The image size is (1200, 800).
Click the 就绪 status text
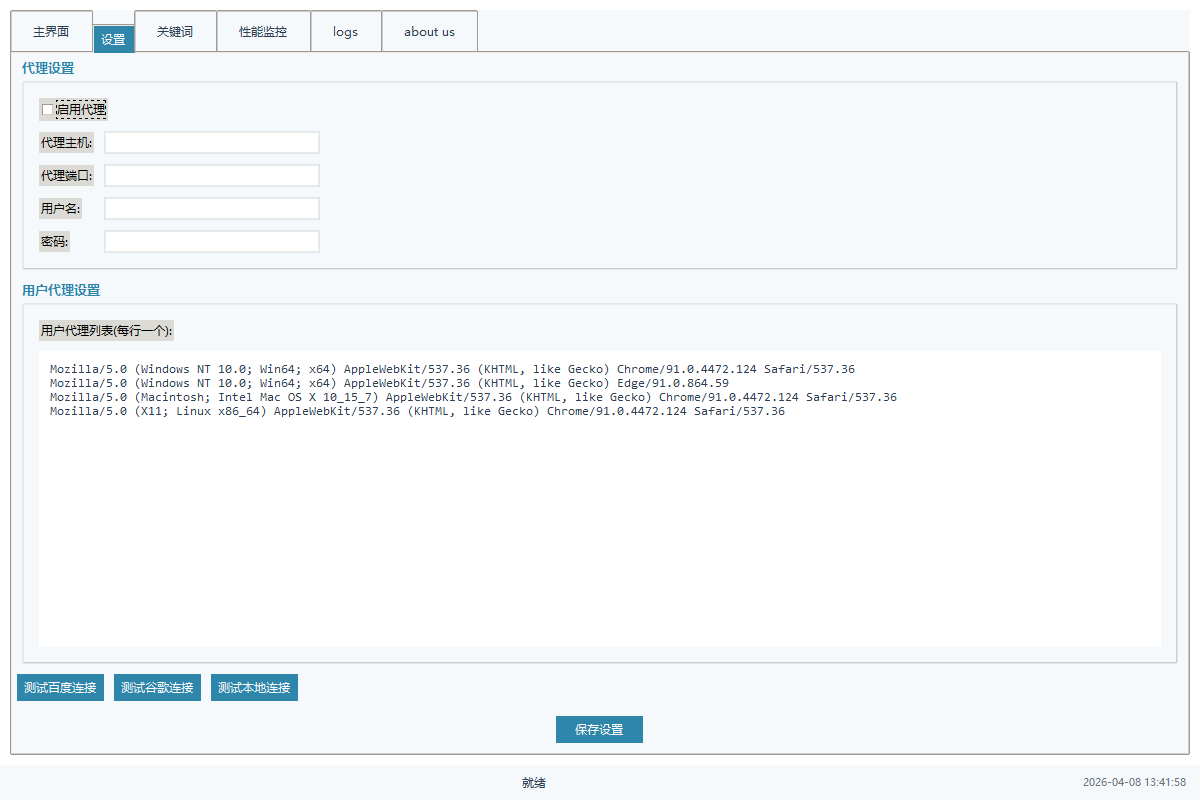coord(534,783)
